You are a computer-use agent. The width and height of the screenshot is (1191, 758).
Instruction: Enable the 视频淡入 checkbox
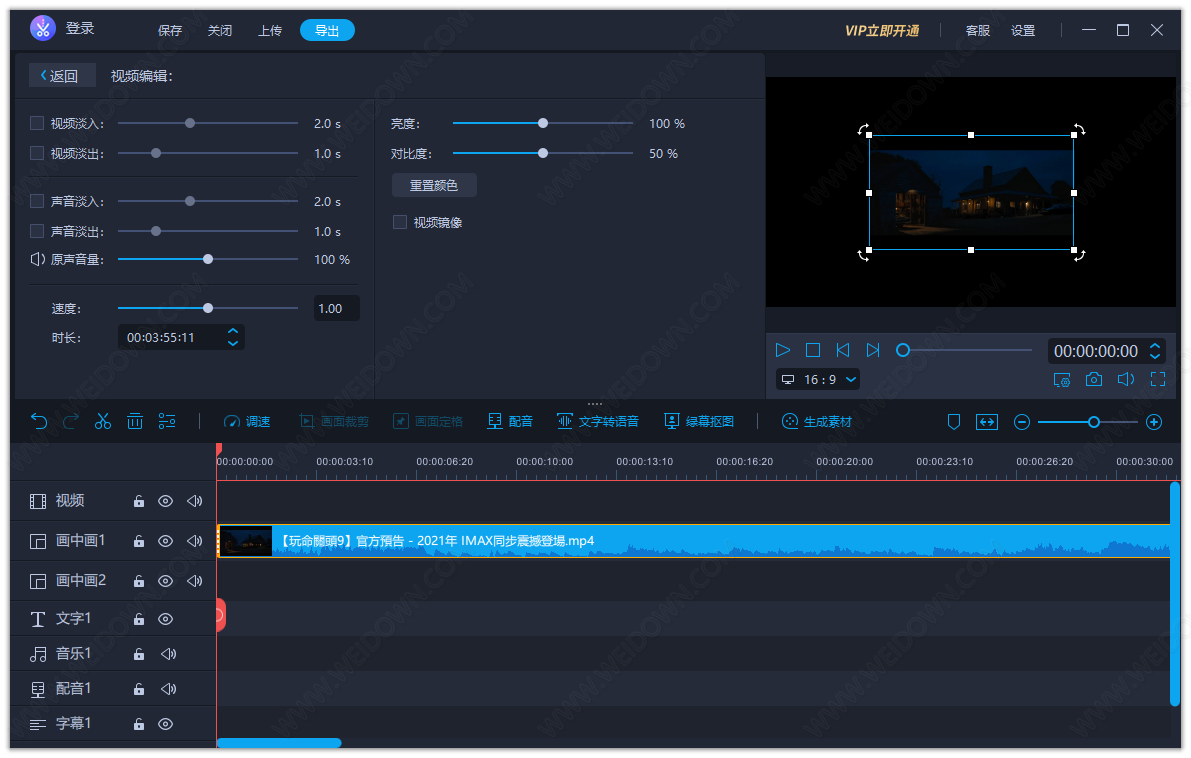[37, 123]
